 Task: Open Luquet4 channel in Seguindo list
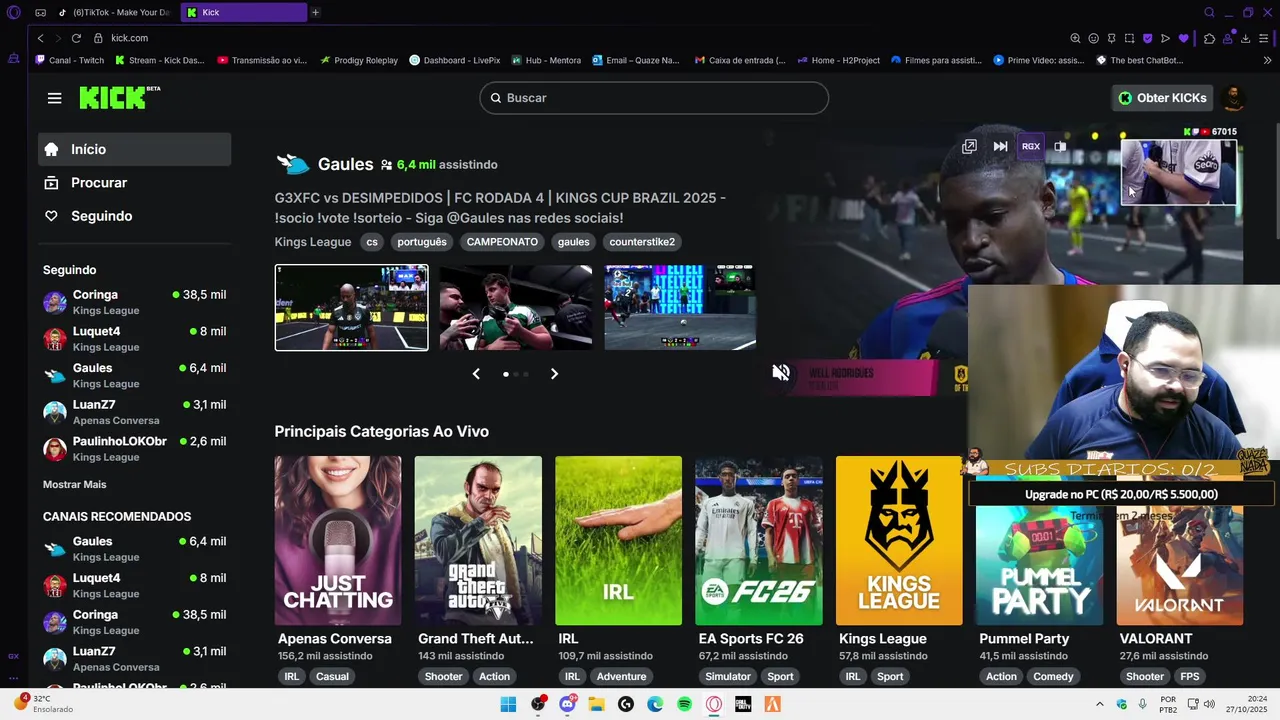[135, 339]
